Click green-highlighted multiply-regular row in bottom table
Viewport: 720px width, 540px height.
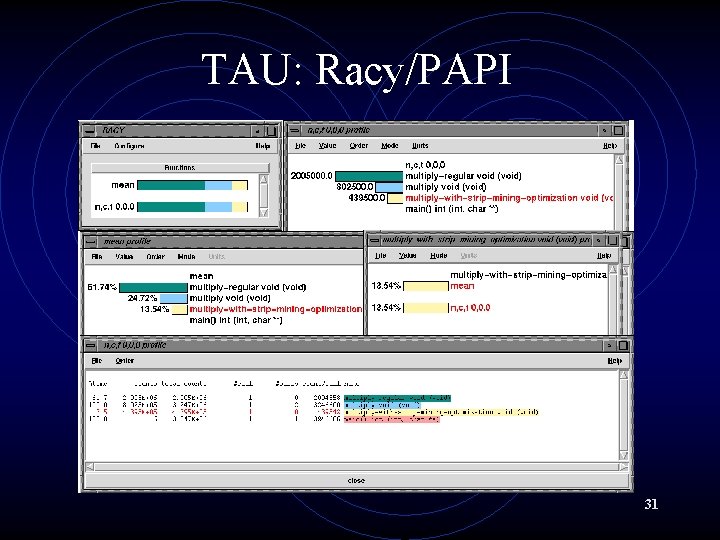397,398
